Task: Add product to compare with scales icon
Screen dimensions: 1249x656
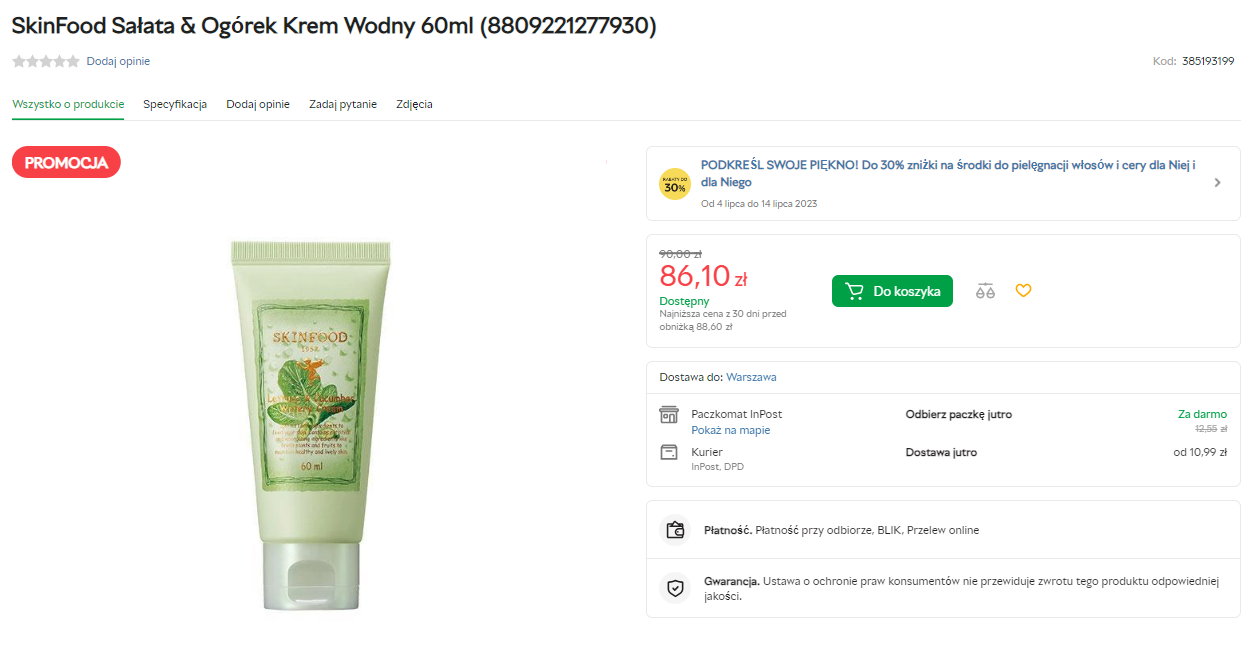Action: (985, 291)
